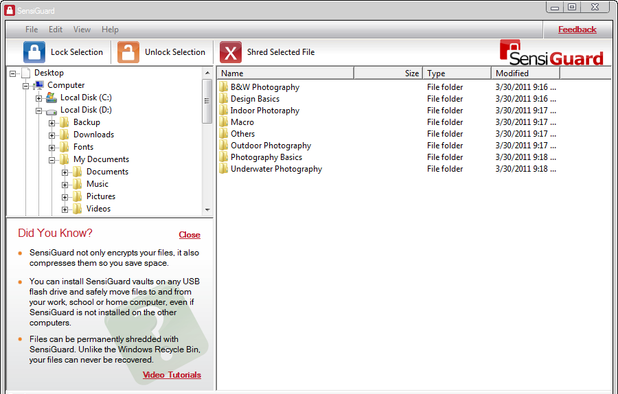Image resolution: width=618 pixels, height=394 pixels.
Task: Collapse the My Documents folder node
Action: (52, 160)
